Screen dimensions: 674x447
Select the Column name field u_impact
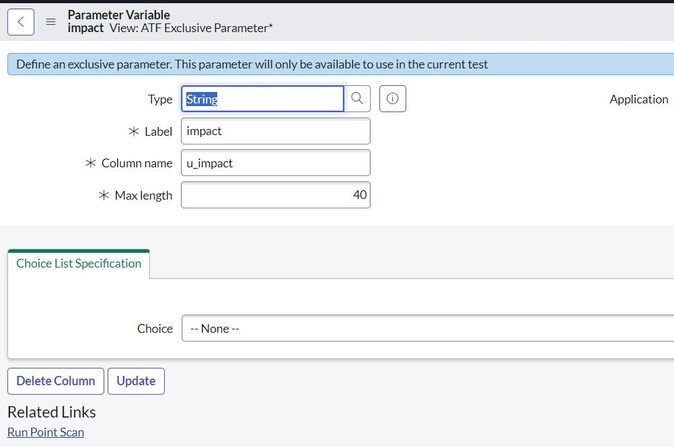pos(276,163)
